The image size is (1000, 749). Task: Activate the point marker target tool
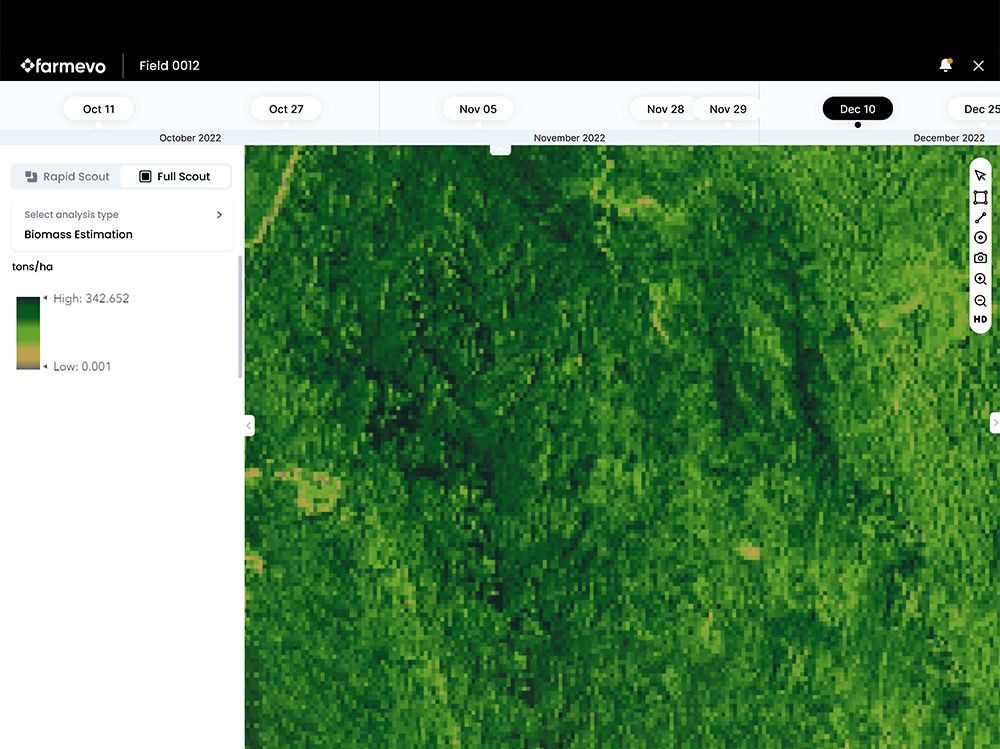[980, 238]
